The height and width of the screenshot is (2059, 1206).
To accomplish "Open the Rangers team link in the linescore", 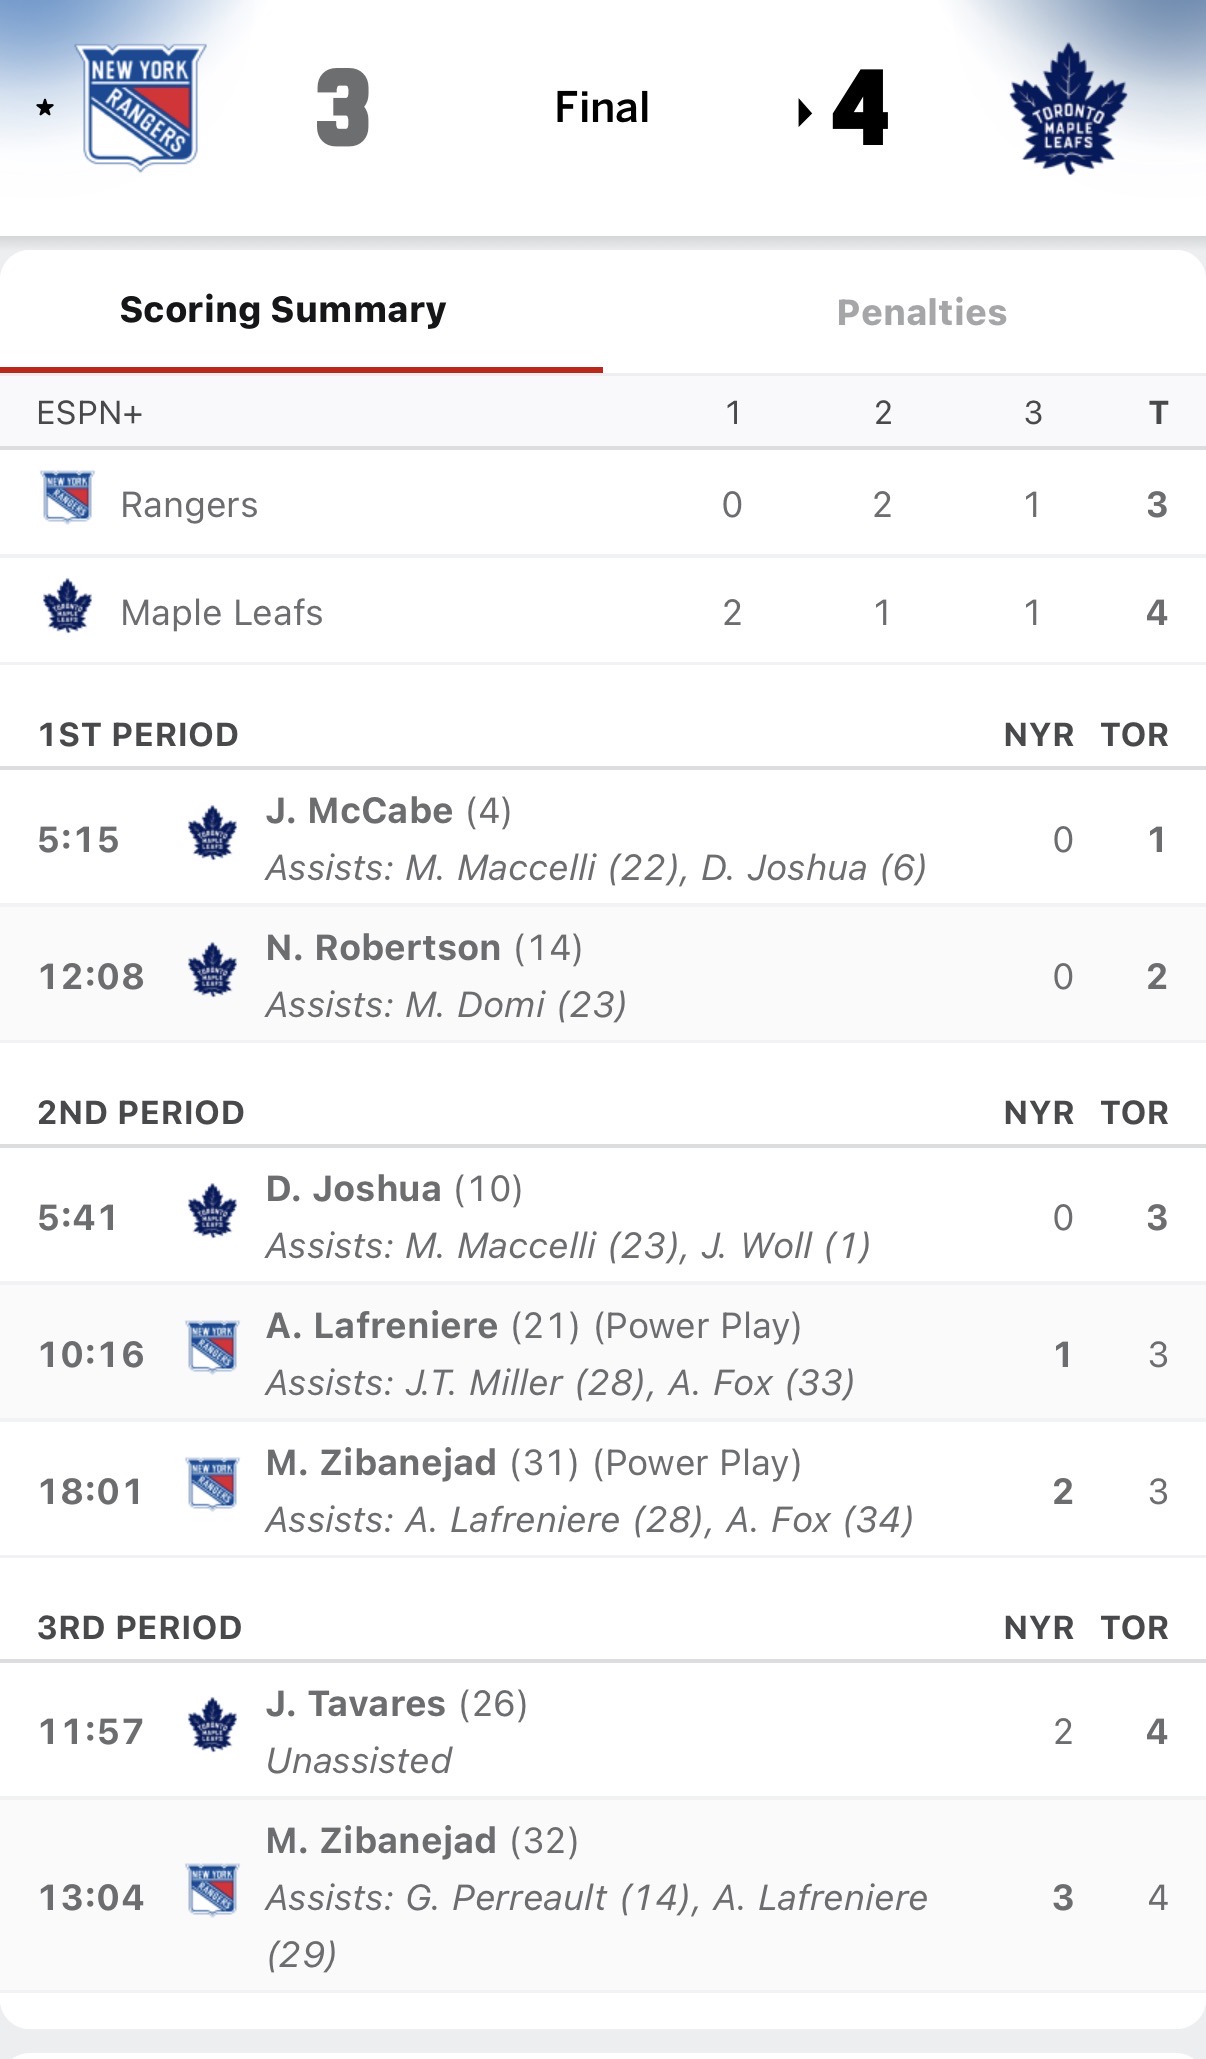I will coord(189,505).
